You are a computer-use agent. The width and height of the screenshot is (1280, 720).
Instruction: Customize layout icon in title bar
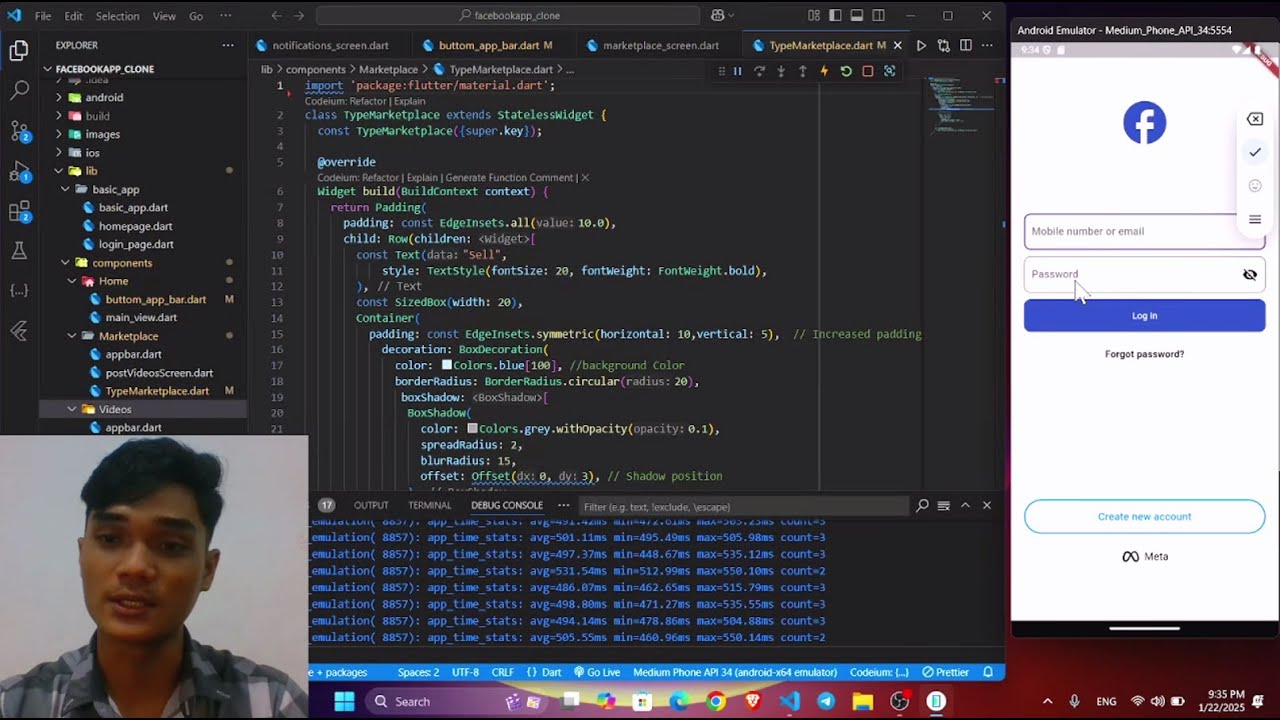813,16
